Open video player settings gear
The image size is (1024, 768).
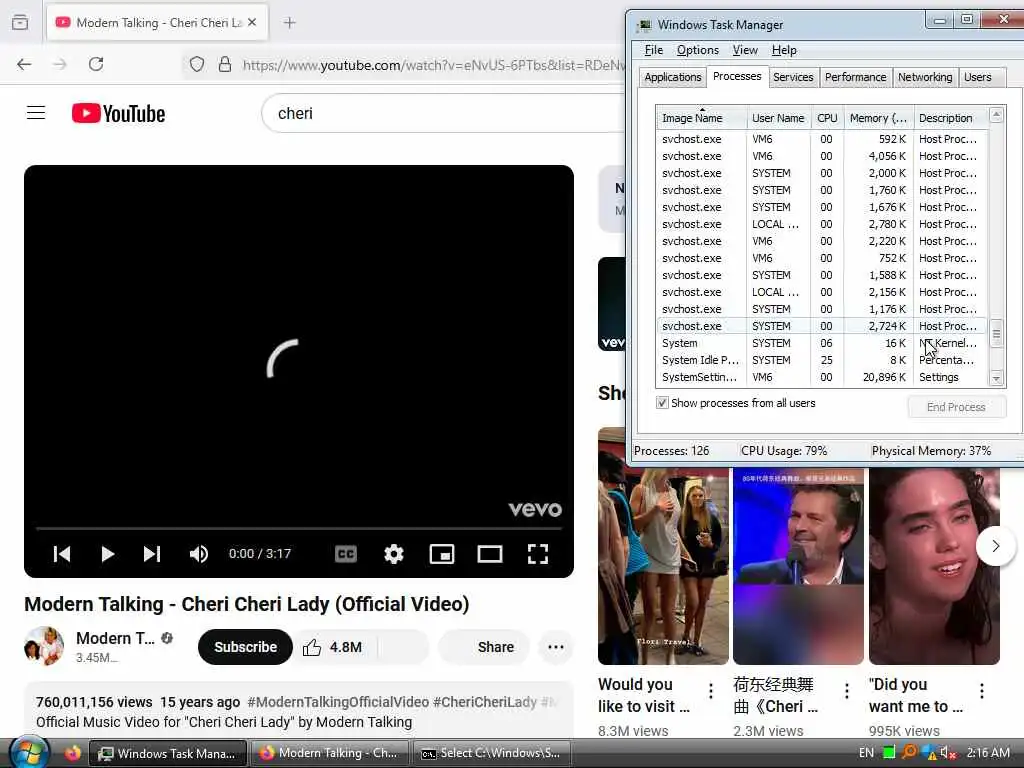(394, 554)
